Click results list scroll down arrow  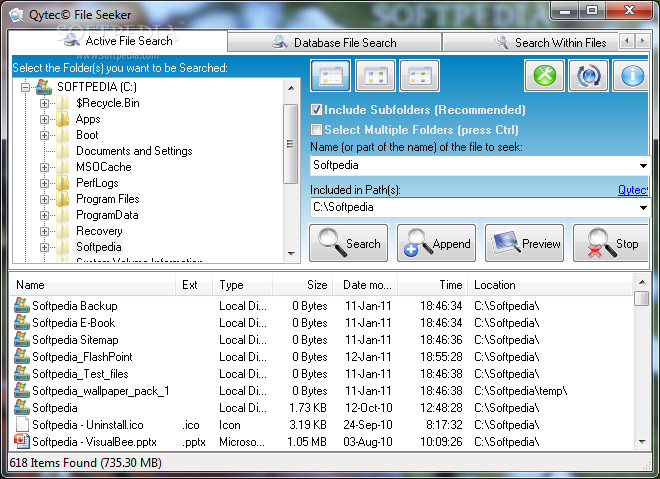coord(642,442)
